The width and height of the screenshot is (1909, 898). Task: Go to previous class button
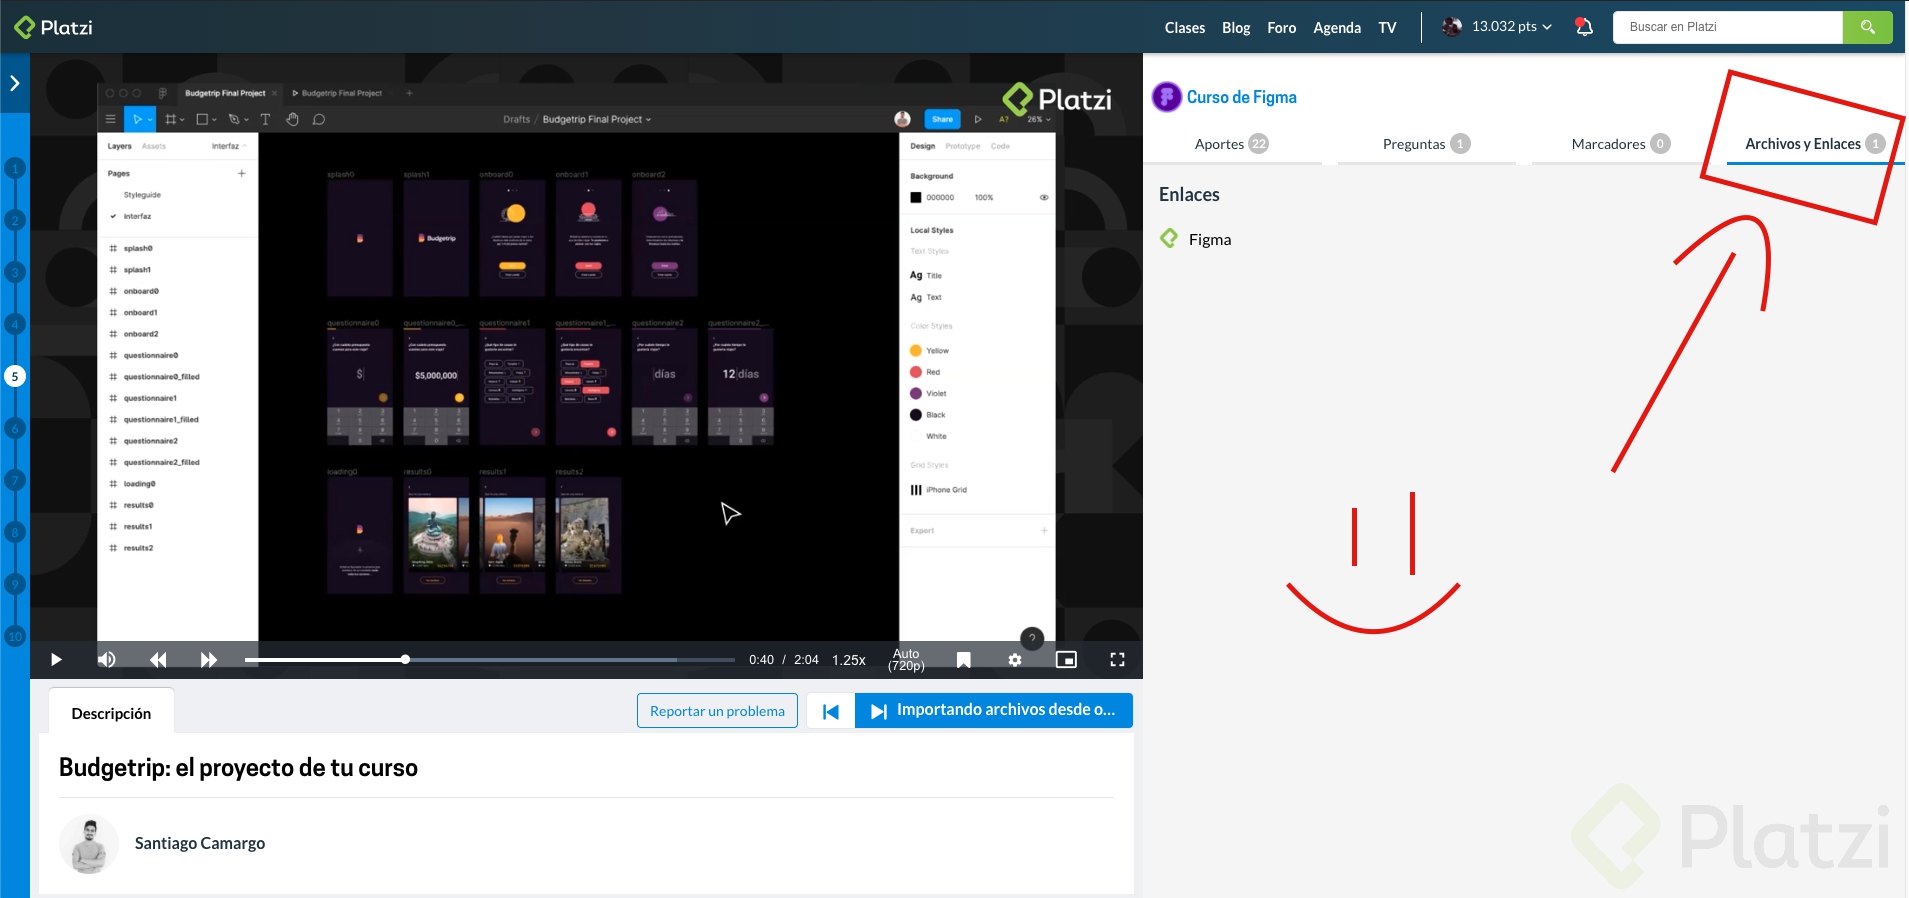coord(831,711)
